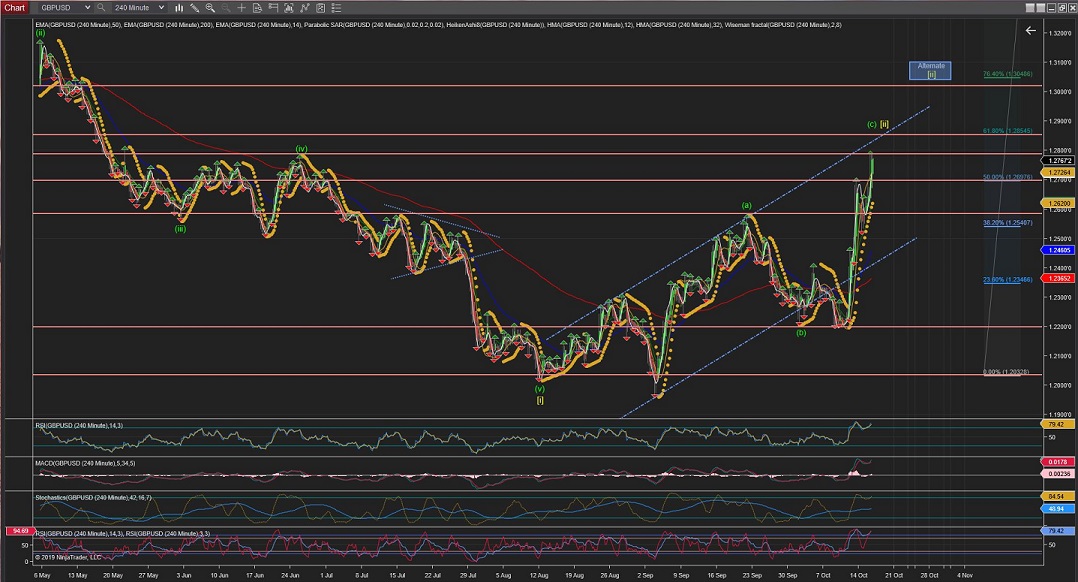Screen dimensions: 1078x582
Task: Click the lower-panel 79.42 value marker
Action: pos(1058,531)
